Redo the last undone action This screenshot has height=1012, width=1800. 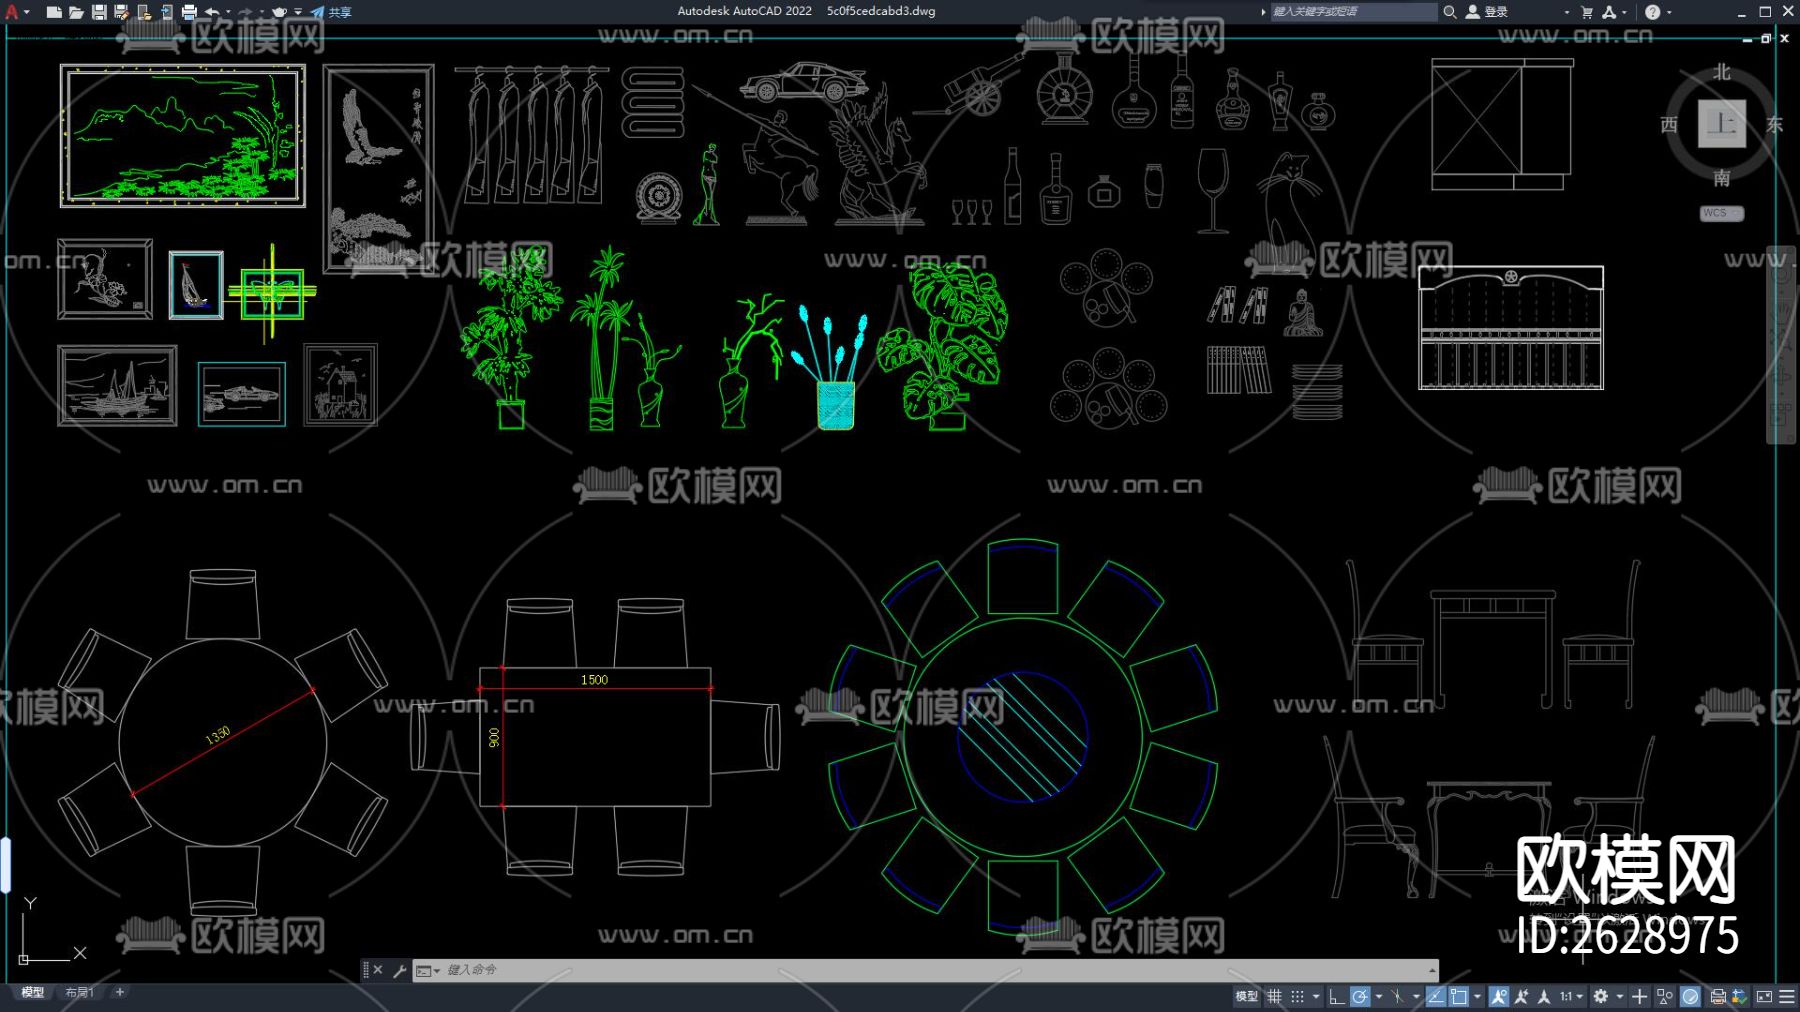(245, 12)
